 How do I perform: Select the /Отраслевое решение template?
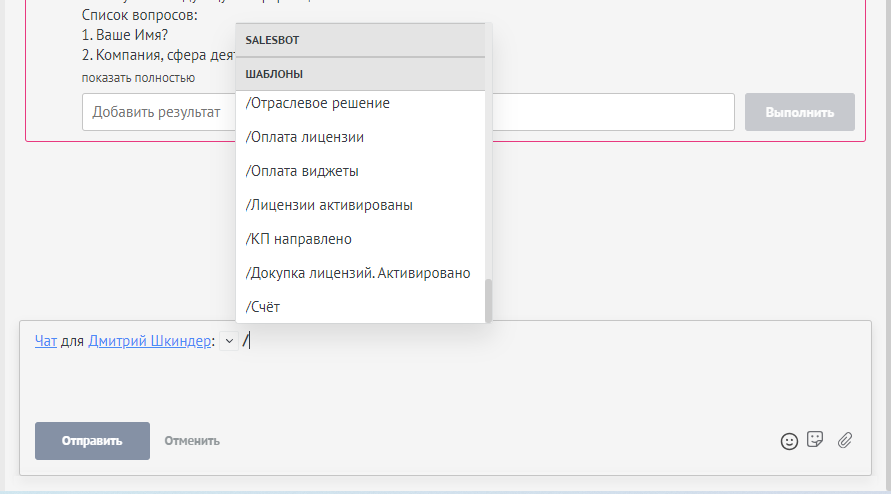click(x=317, y=103)
